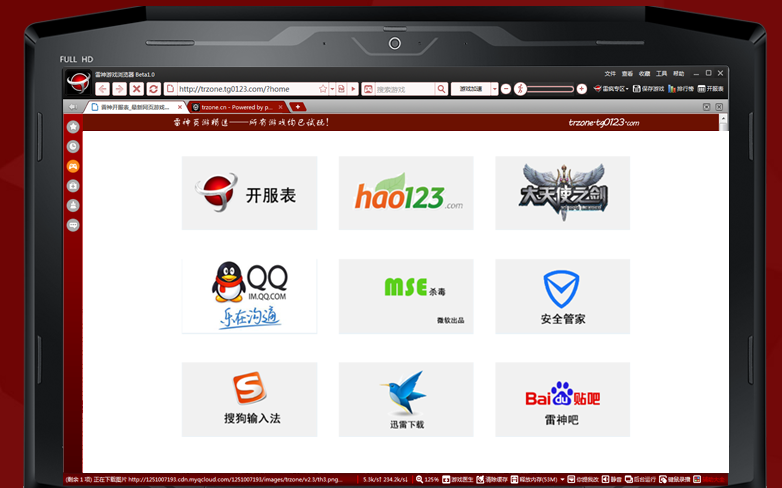Click the refresh page button
The height and width of the screenshot is (488, 782).
coord(153,89)
